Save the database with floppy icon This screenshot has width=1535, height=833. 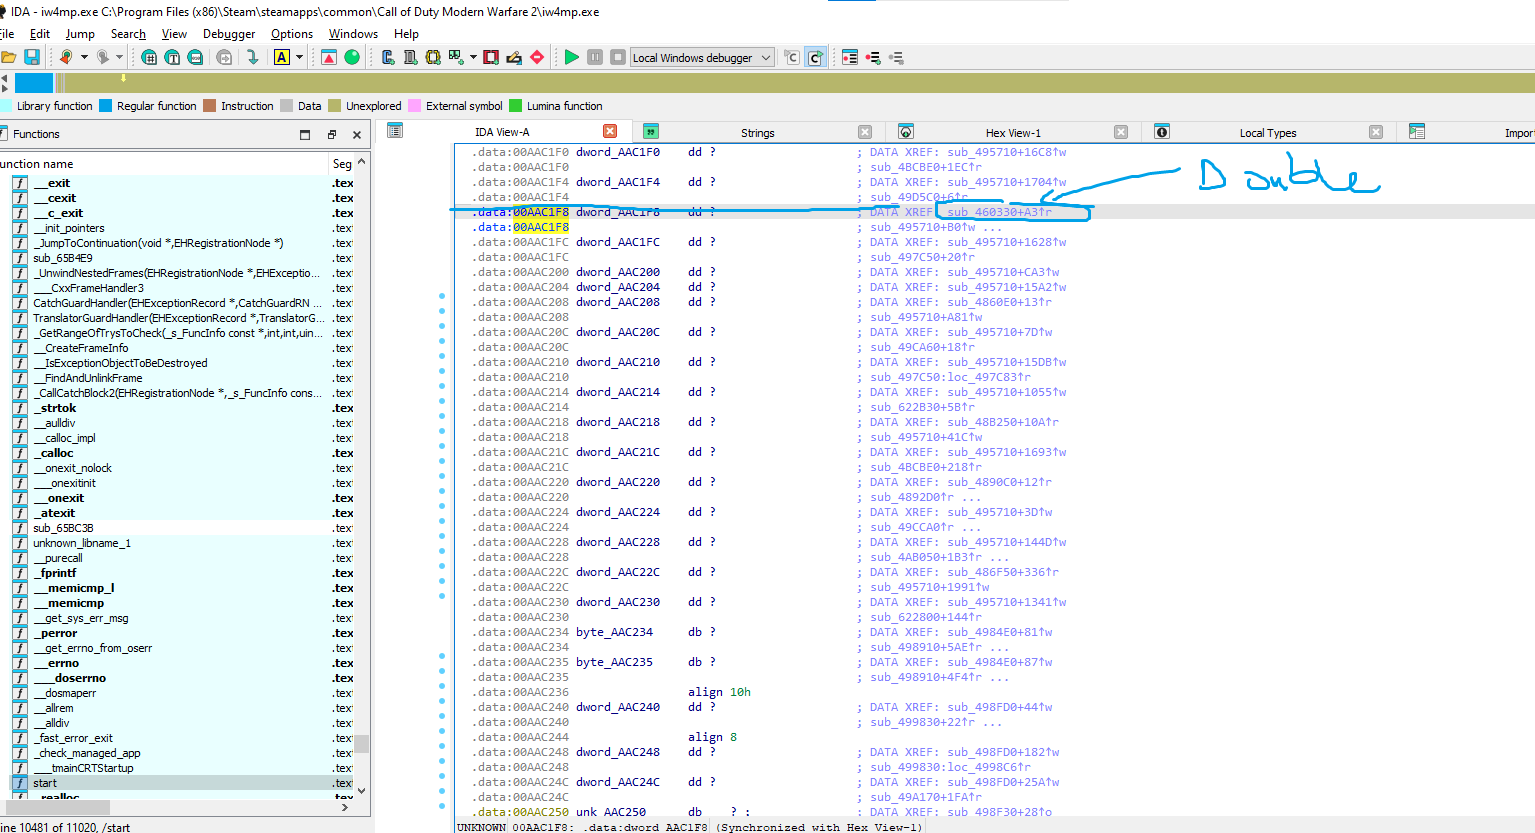click(x=32, y=57)
